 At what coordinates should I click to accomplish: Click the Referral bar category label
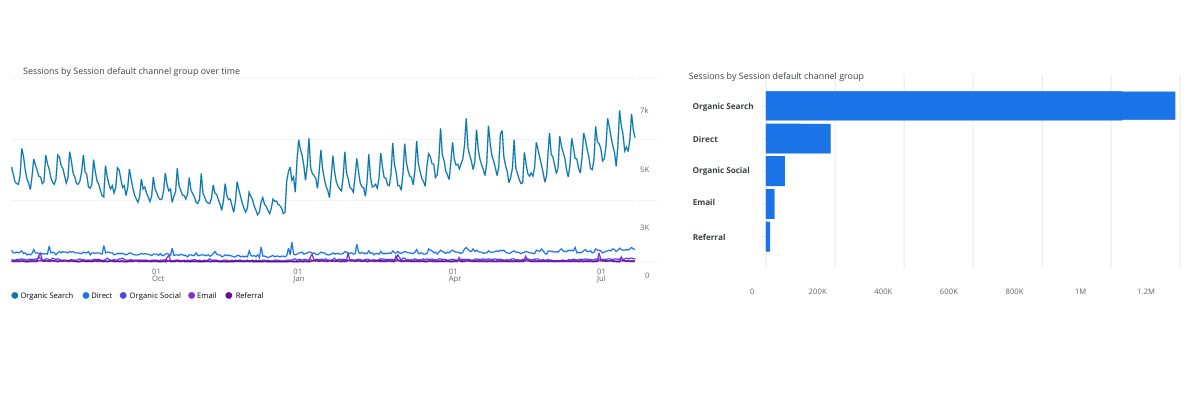709,237
